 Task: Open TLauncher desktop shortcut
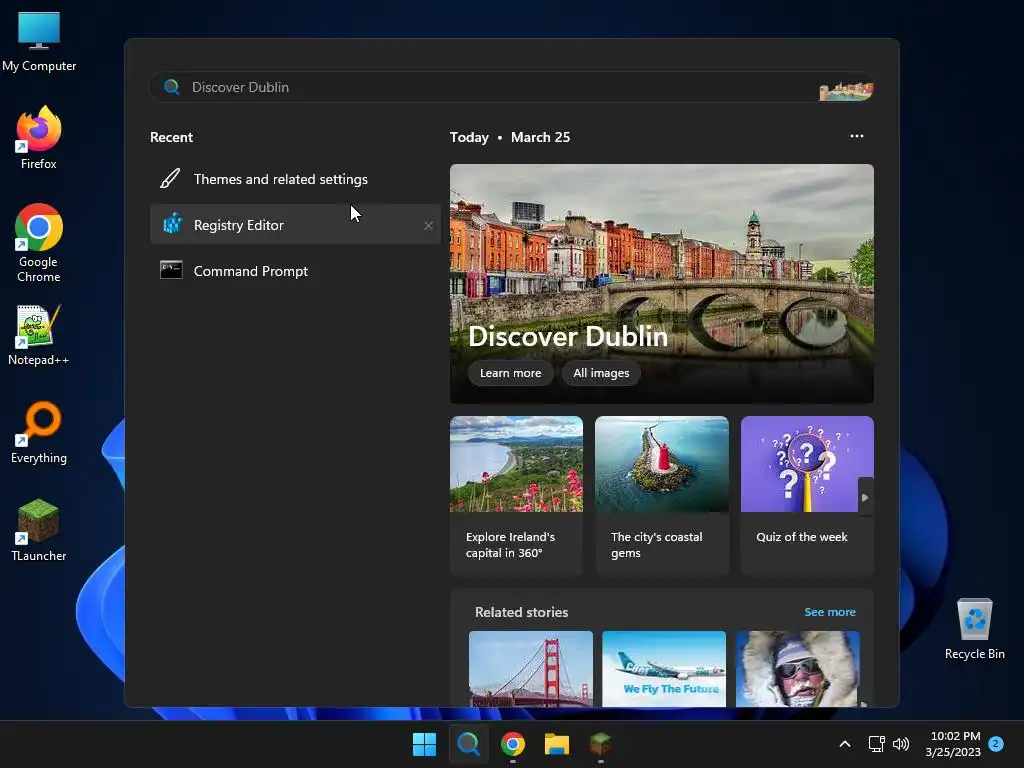[x=39, y=530]
